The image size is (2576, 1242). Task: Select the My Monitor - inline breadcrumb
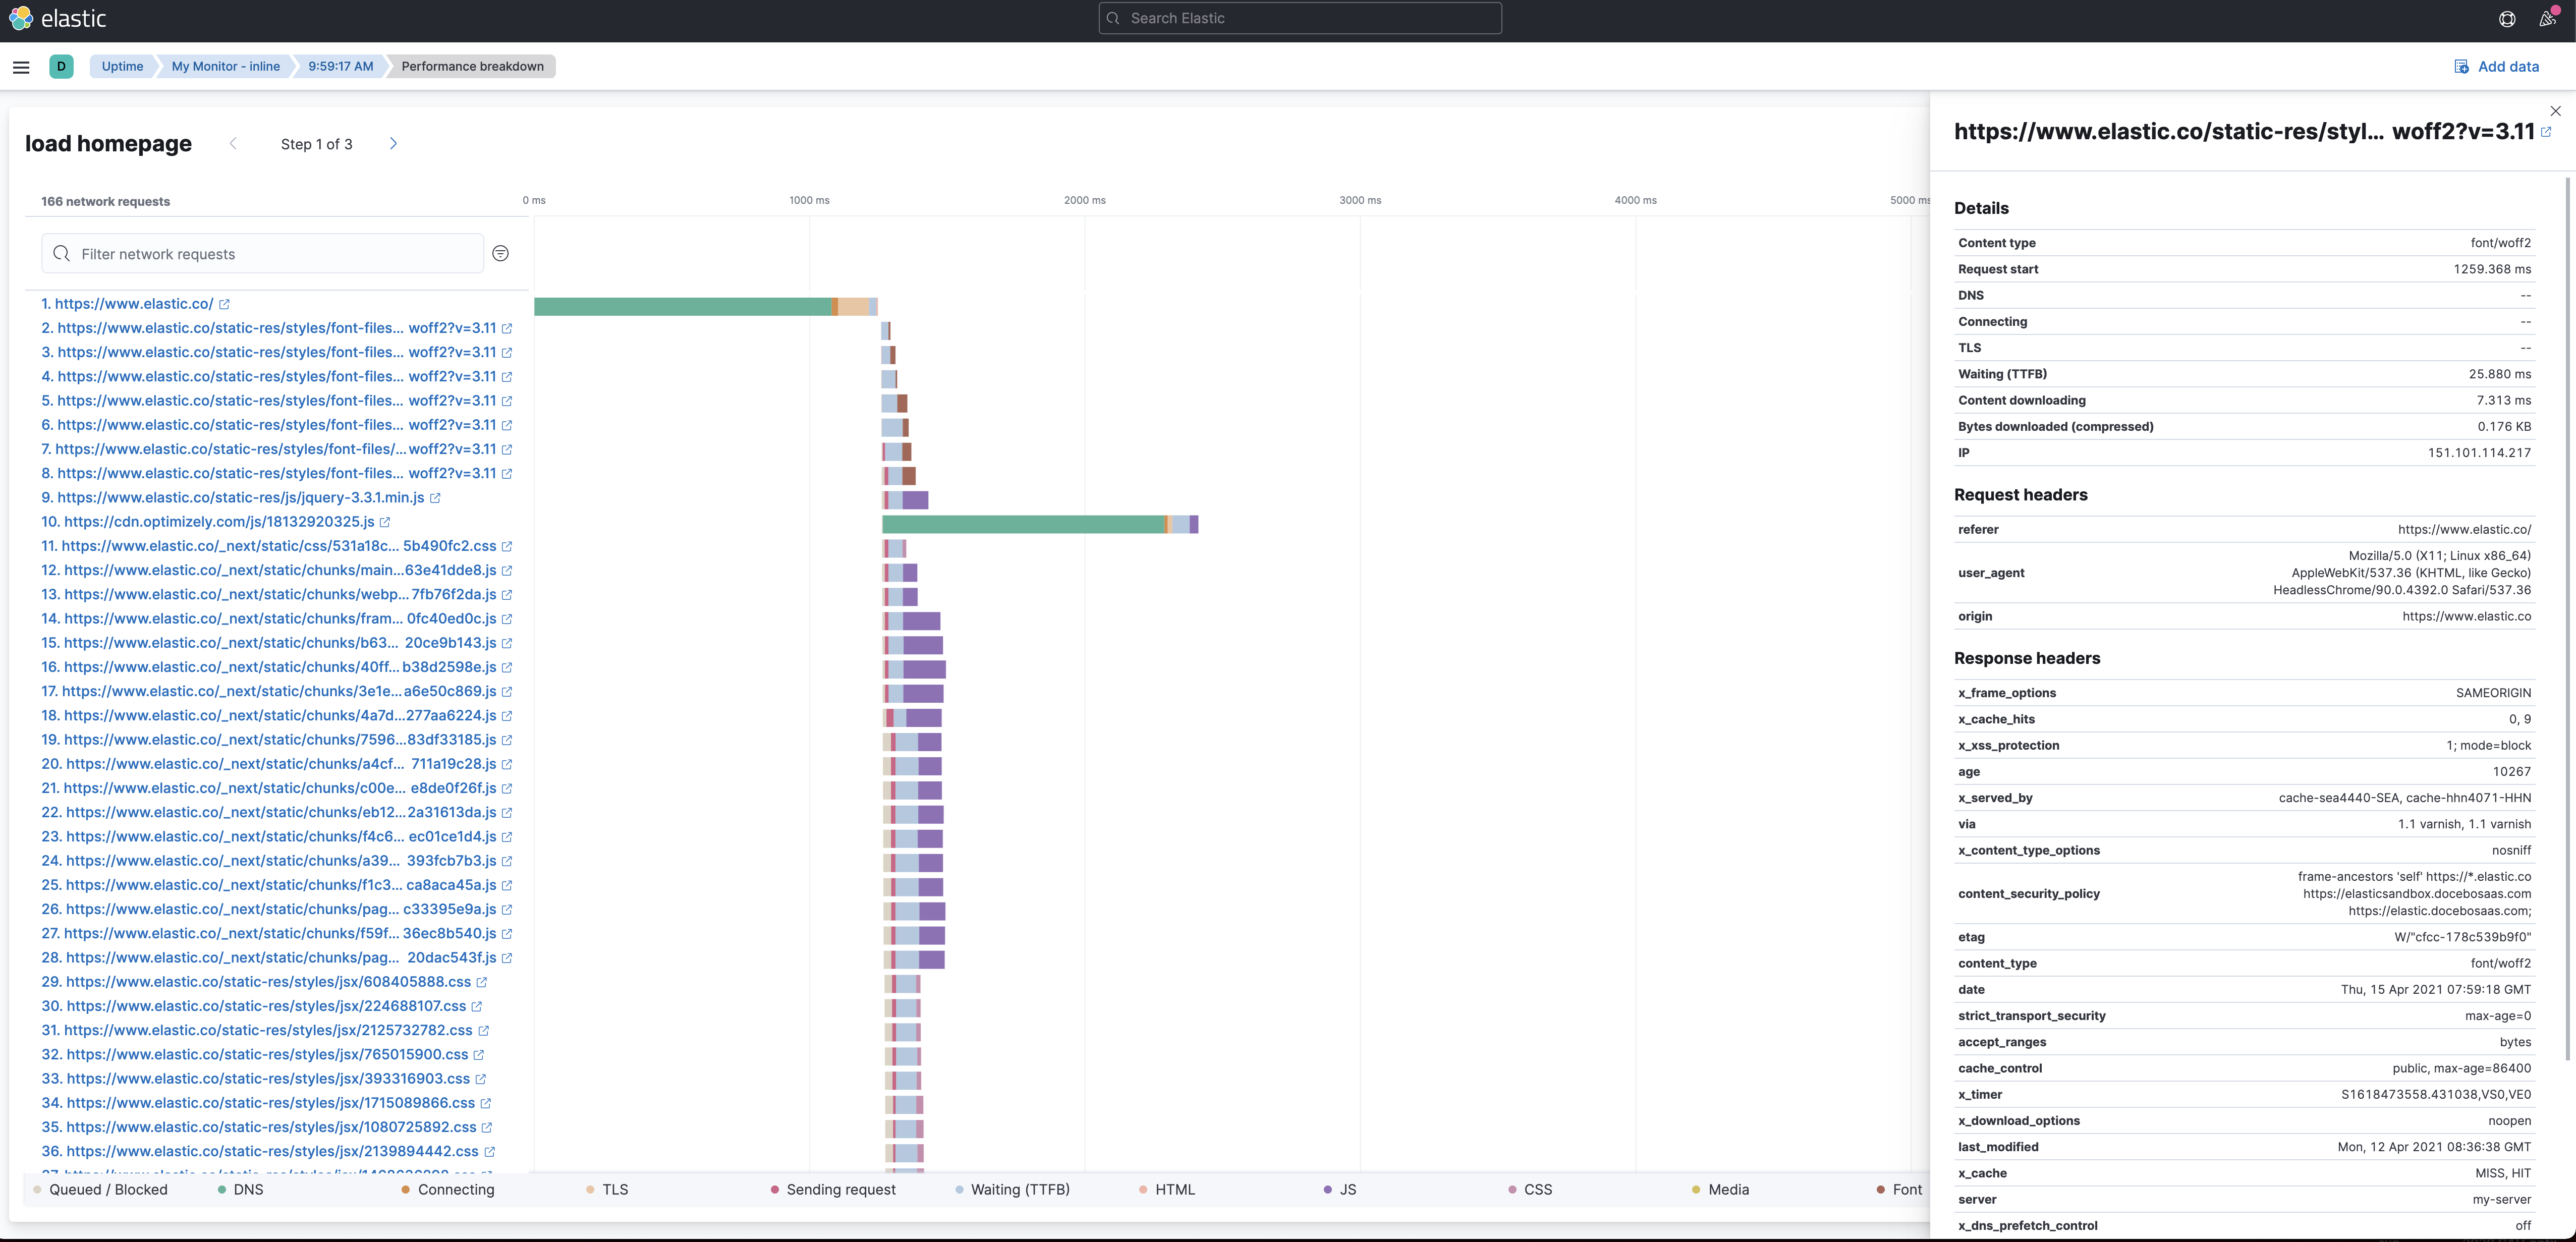click(x=225, y=67)
